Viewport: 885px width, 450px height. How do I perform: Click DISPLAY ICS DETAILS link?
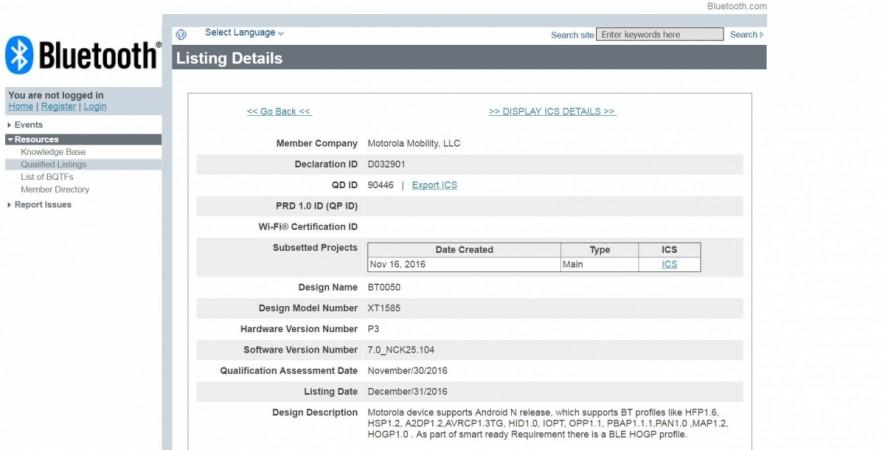coord(552,111)
